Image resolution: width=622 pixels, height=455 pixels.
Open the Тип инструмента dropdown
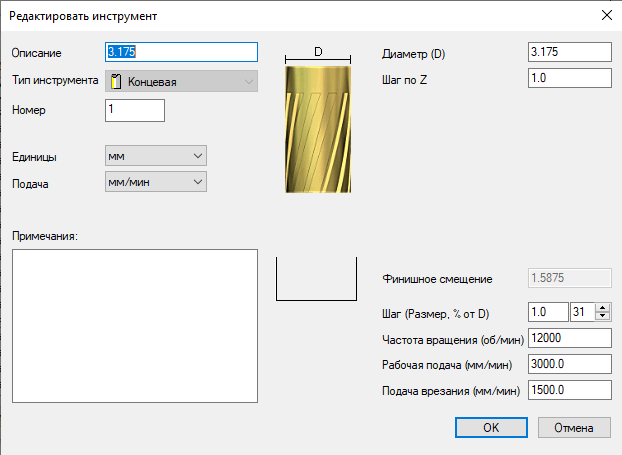[181, 81]
